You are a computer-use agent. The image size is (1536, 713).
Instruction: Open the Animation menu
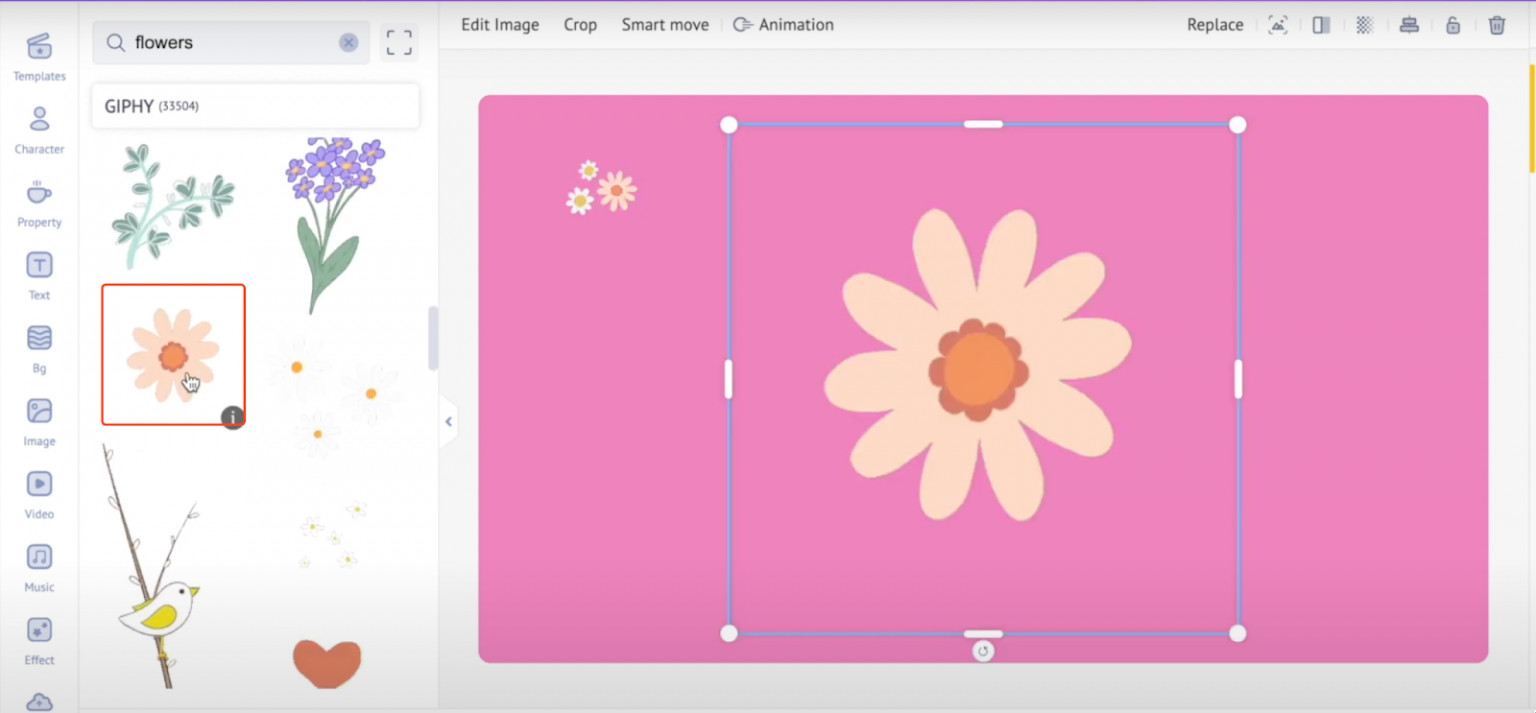(783, 24)
